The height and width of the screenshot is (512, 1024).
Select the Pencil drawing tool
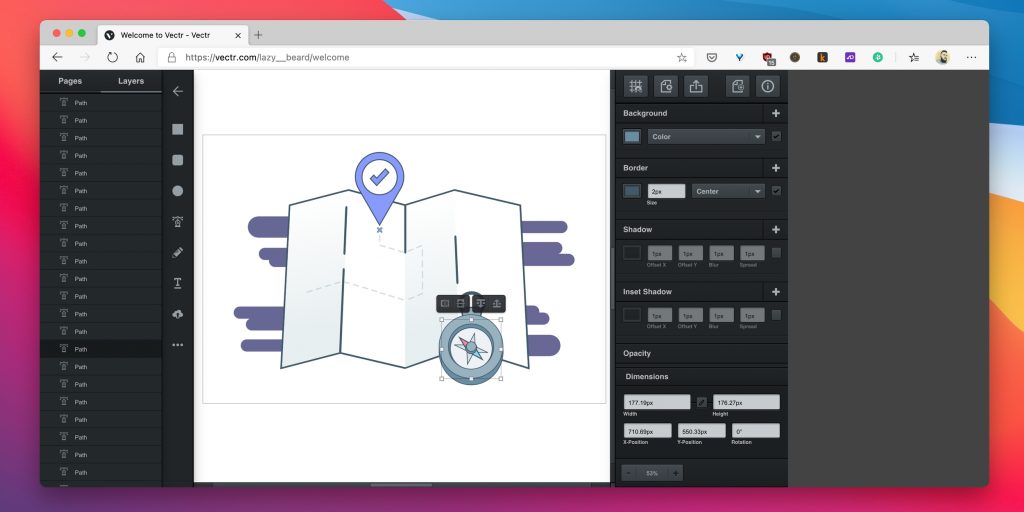tap(178, 252)
